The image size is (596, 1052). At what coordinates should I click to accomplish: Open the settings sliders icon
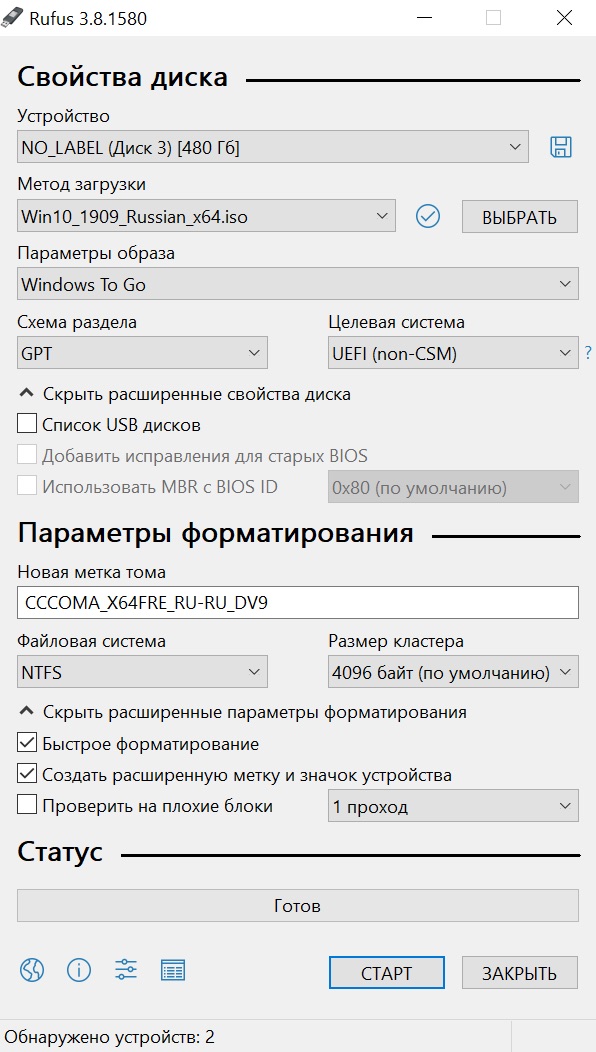click(126, 969)
